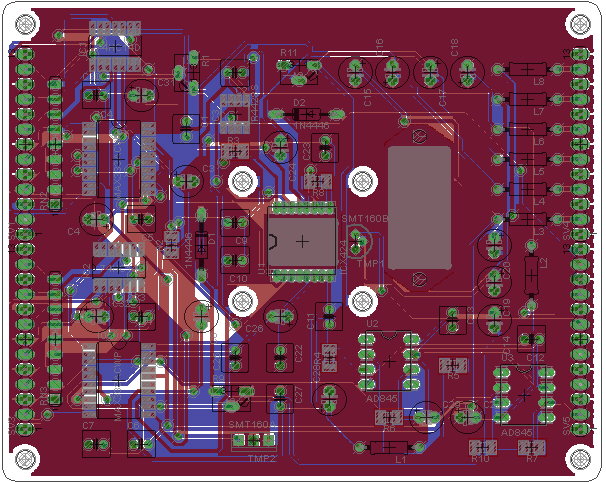
Task: Click the TMP2 three-pin header
Action: 254,440
